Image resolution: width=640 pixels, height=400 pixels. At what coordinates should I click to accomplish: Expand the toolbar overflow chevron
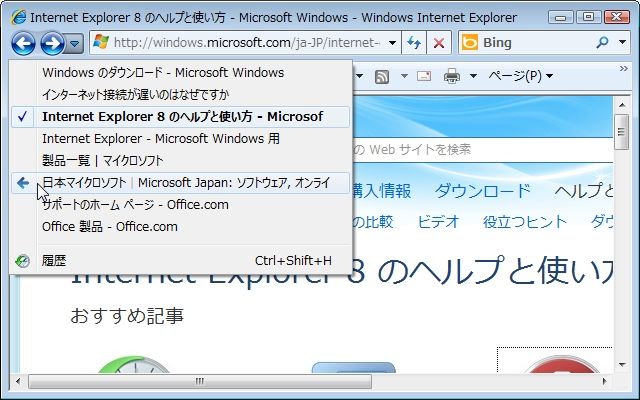624,69
